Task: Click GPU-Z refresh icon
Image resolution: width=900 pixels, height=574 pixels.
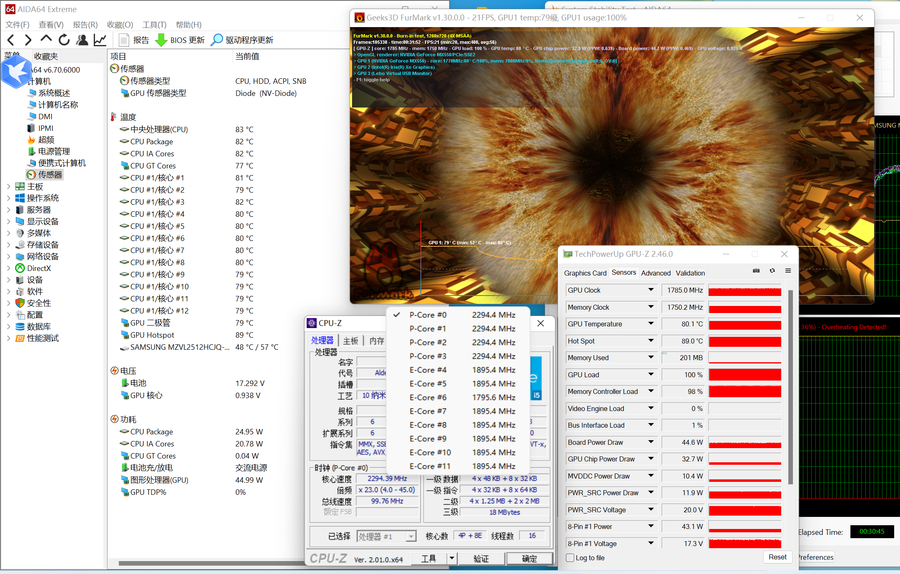Action: (772, 271)
